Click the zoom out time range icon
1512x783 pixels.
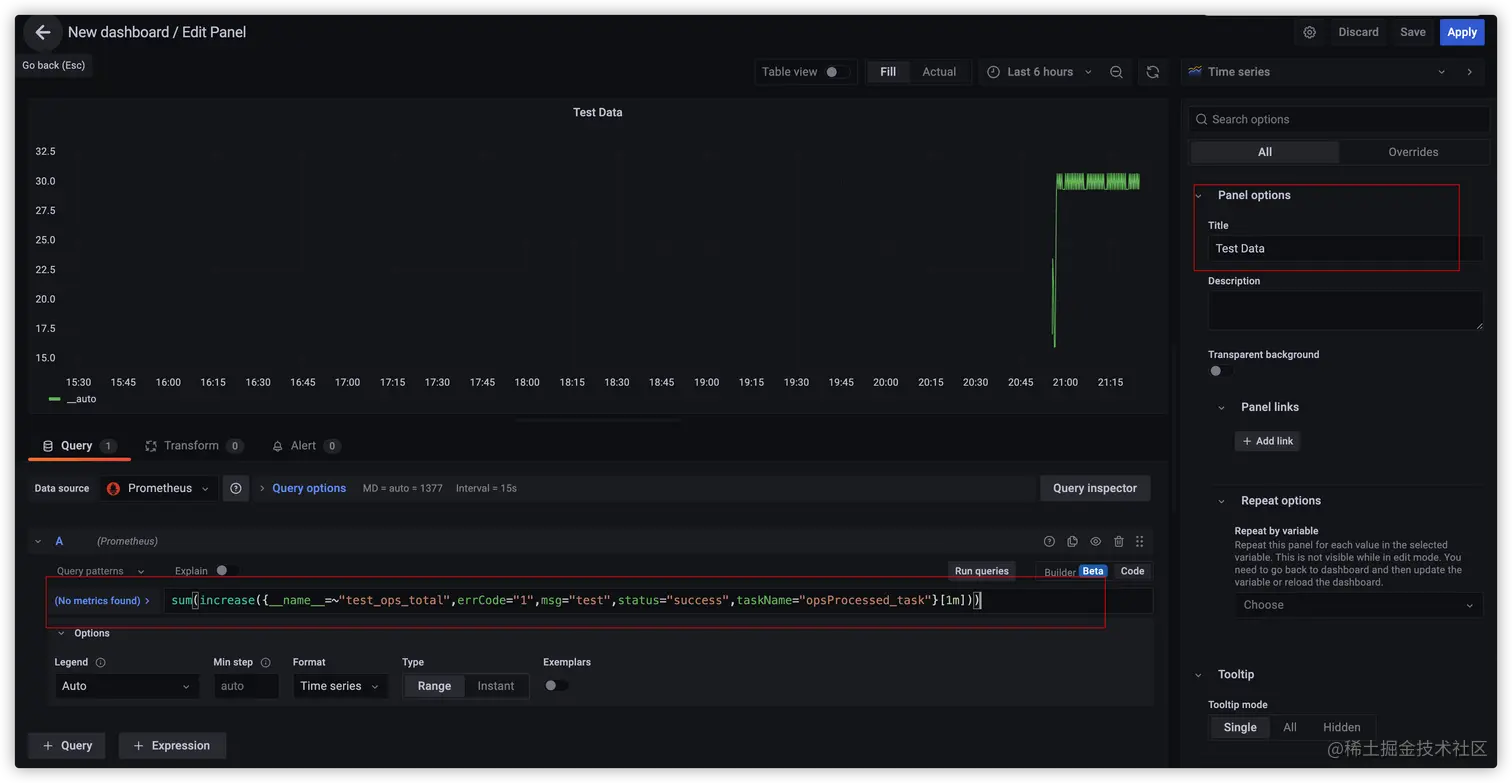(x=1116, y=72)
